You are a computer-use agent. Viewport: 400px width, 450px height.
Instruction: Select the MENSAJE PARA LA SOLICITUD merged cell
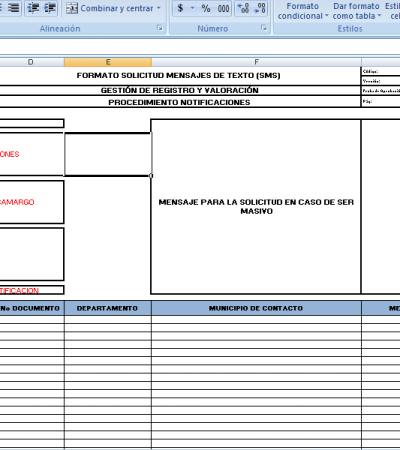click(256, 206)
